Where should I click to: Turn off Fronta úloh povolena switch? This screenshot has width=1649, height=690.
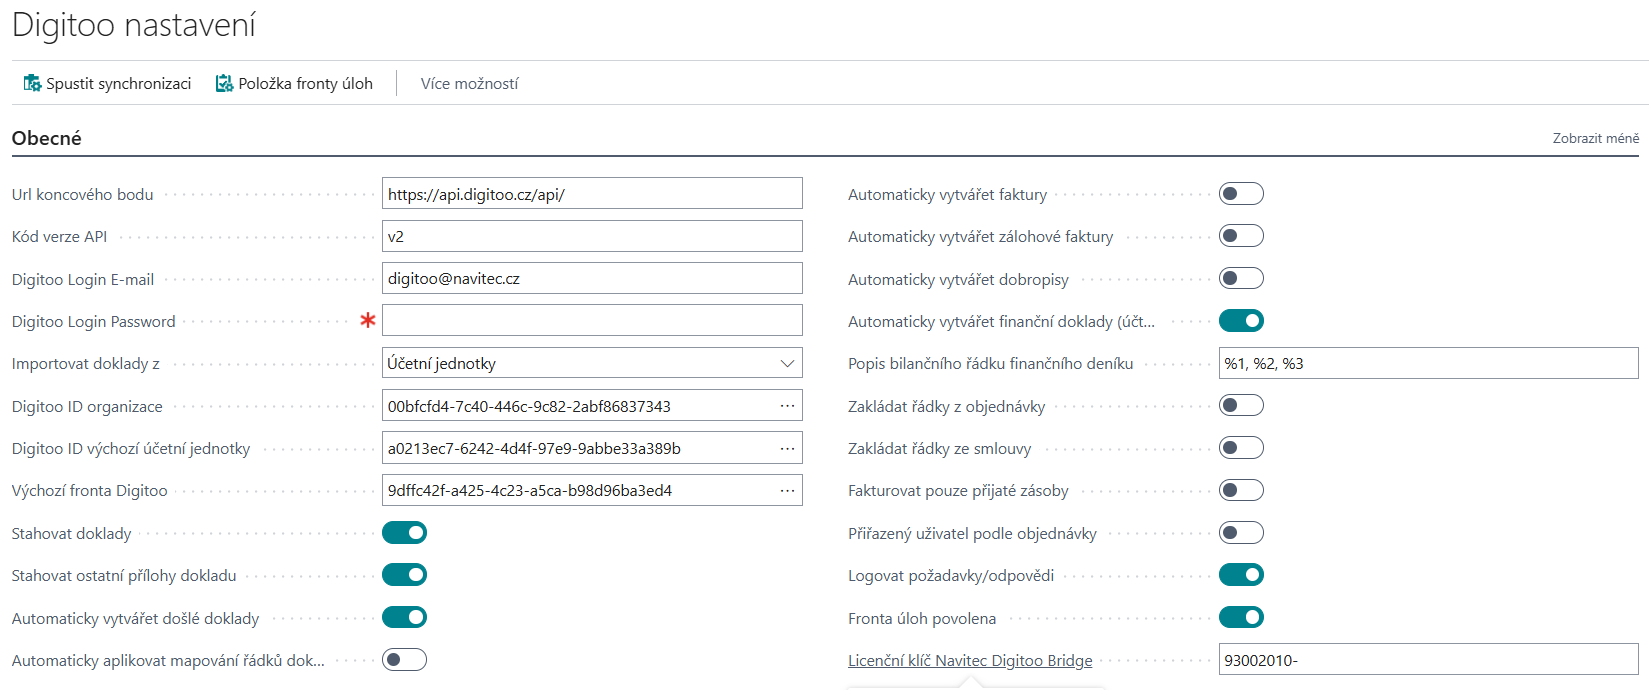click(x=1241, y=618)
